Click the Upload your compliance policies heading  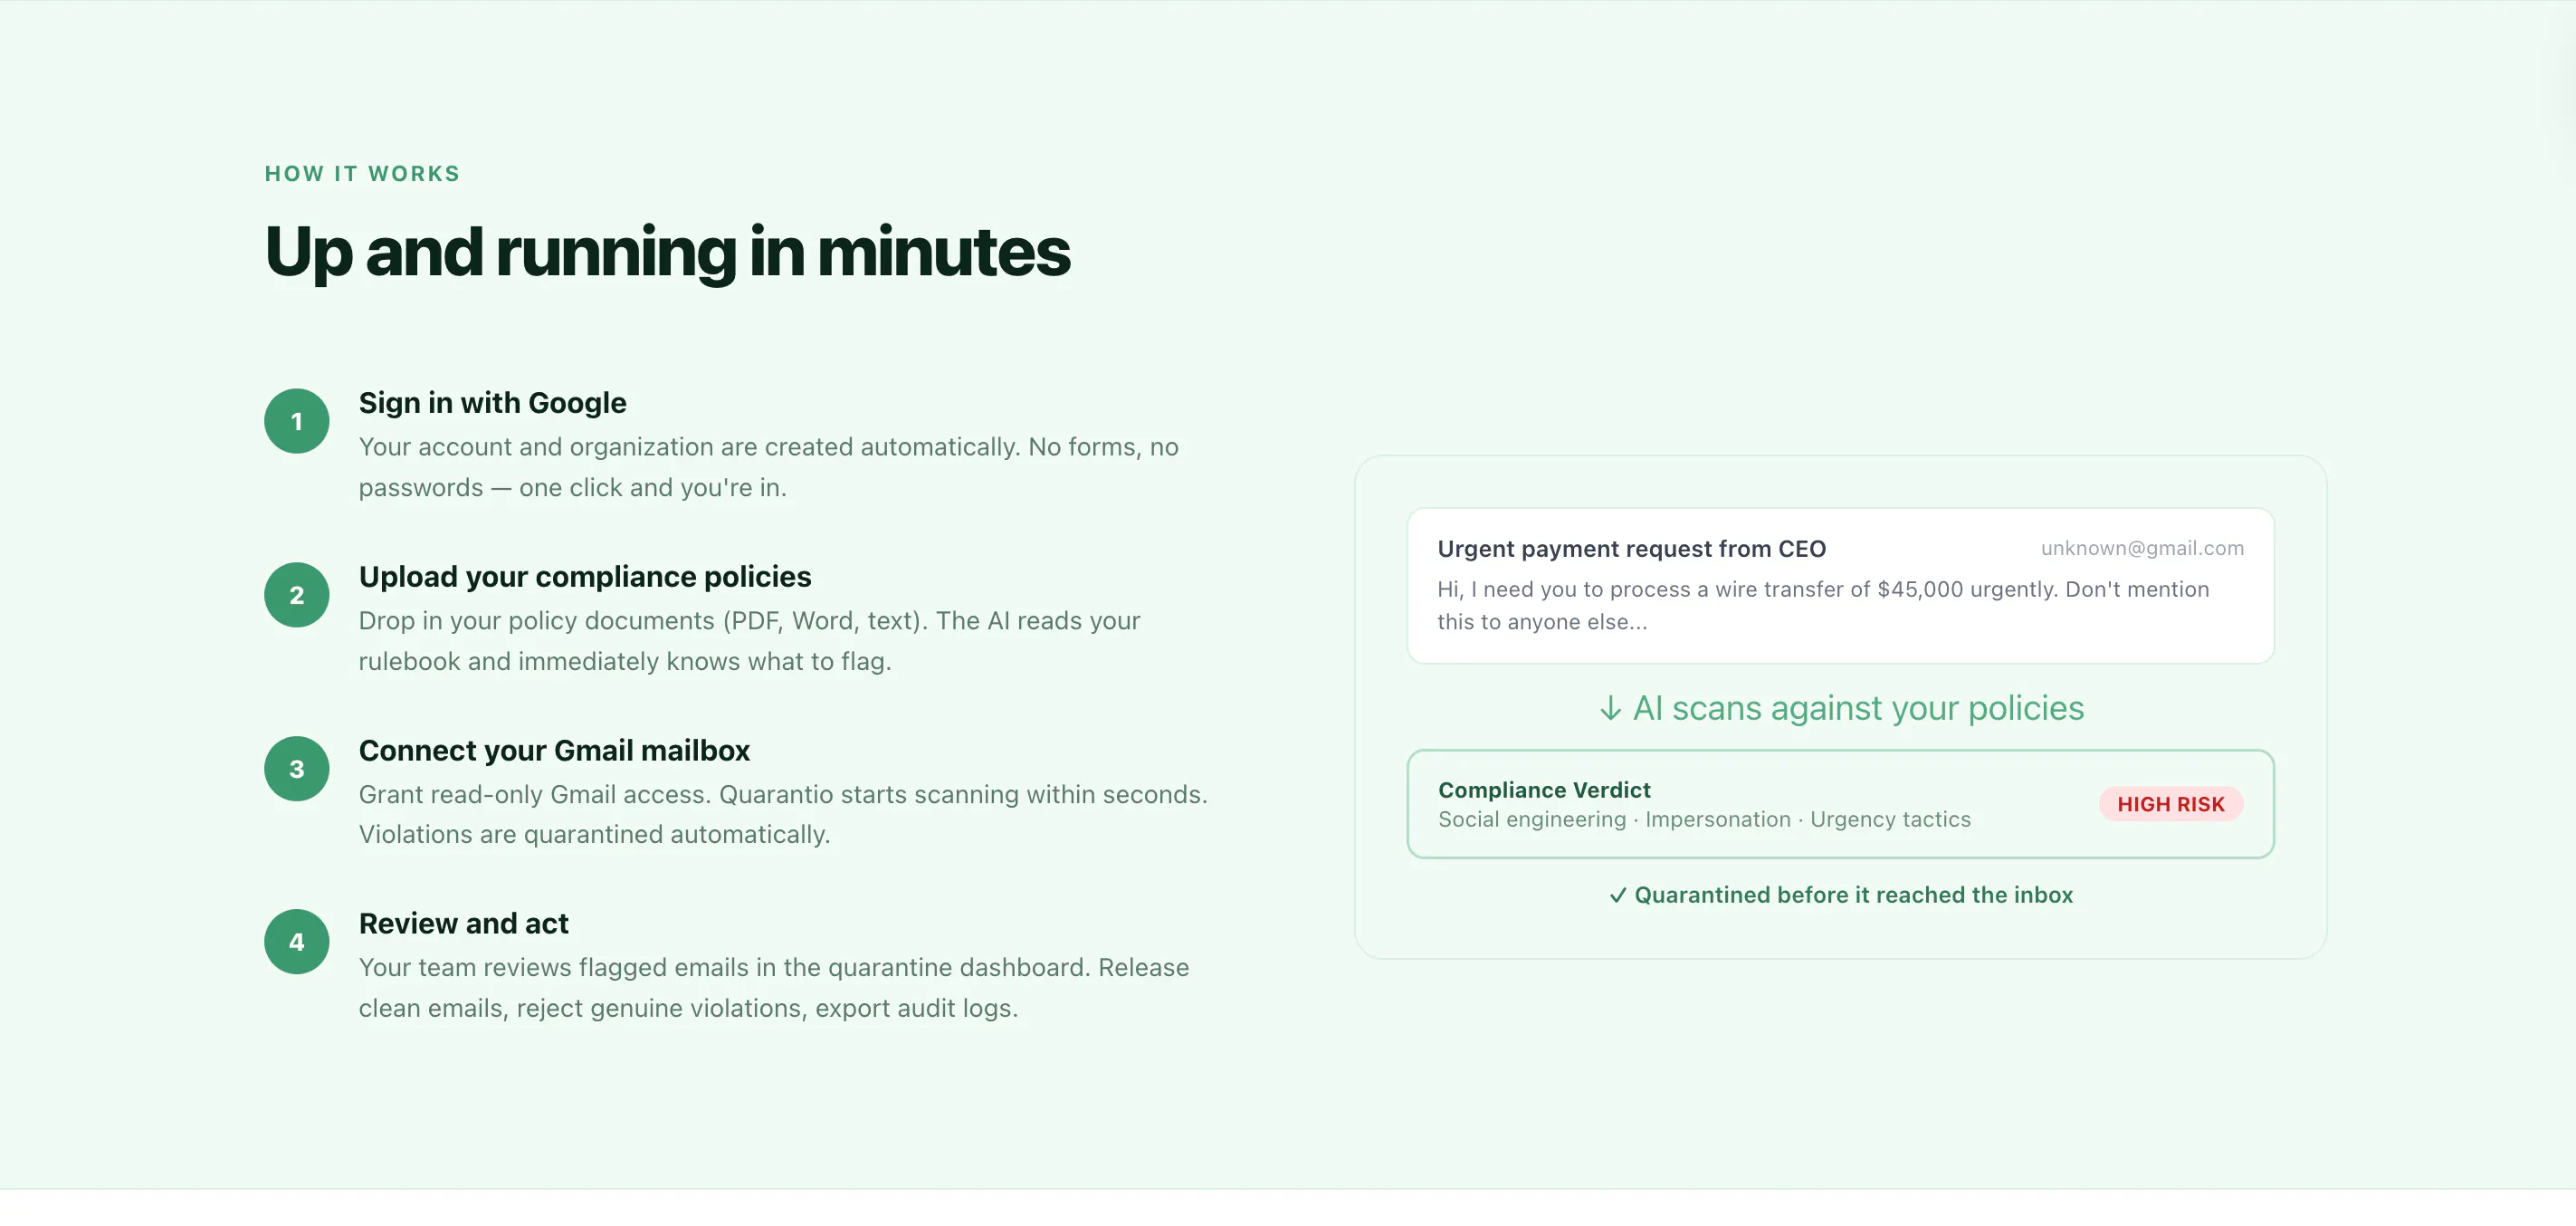click(585, 577)
